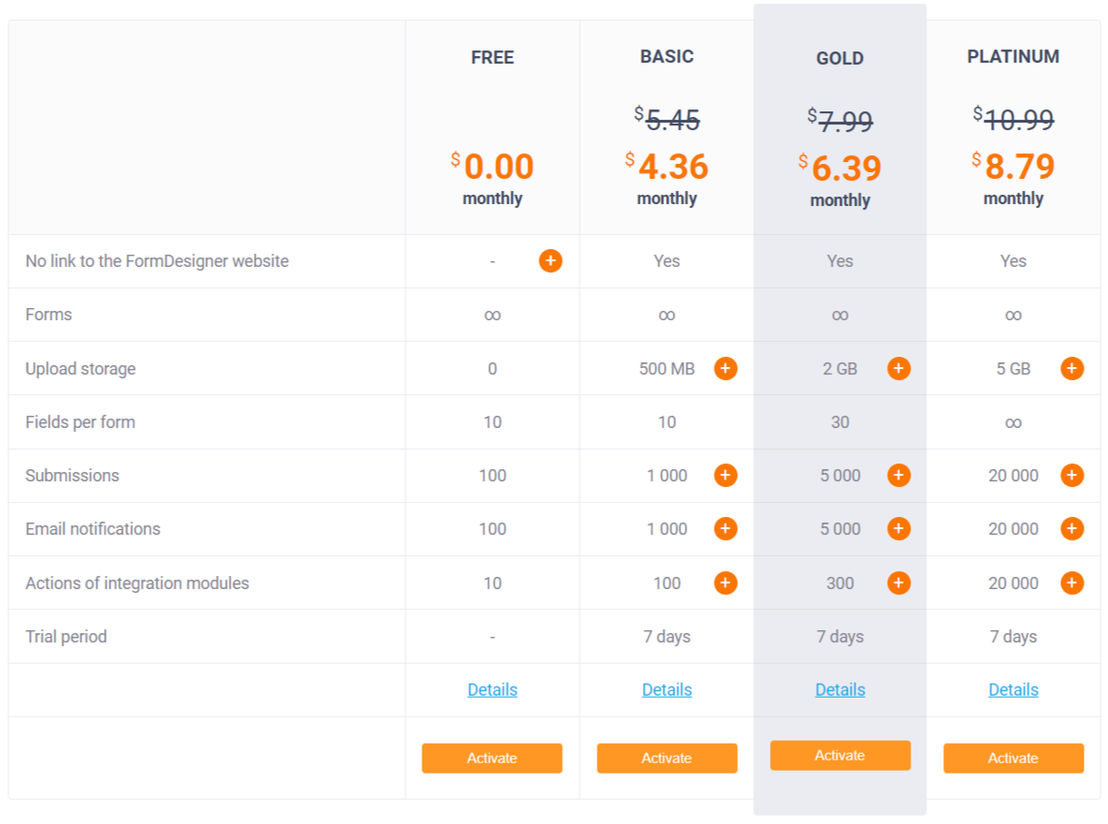Click plus icon beside Basic 100 integration actions
This screenshot has width=1108, height=824.
tap(725, 582)
